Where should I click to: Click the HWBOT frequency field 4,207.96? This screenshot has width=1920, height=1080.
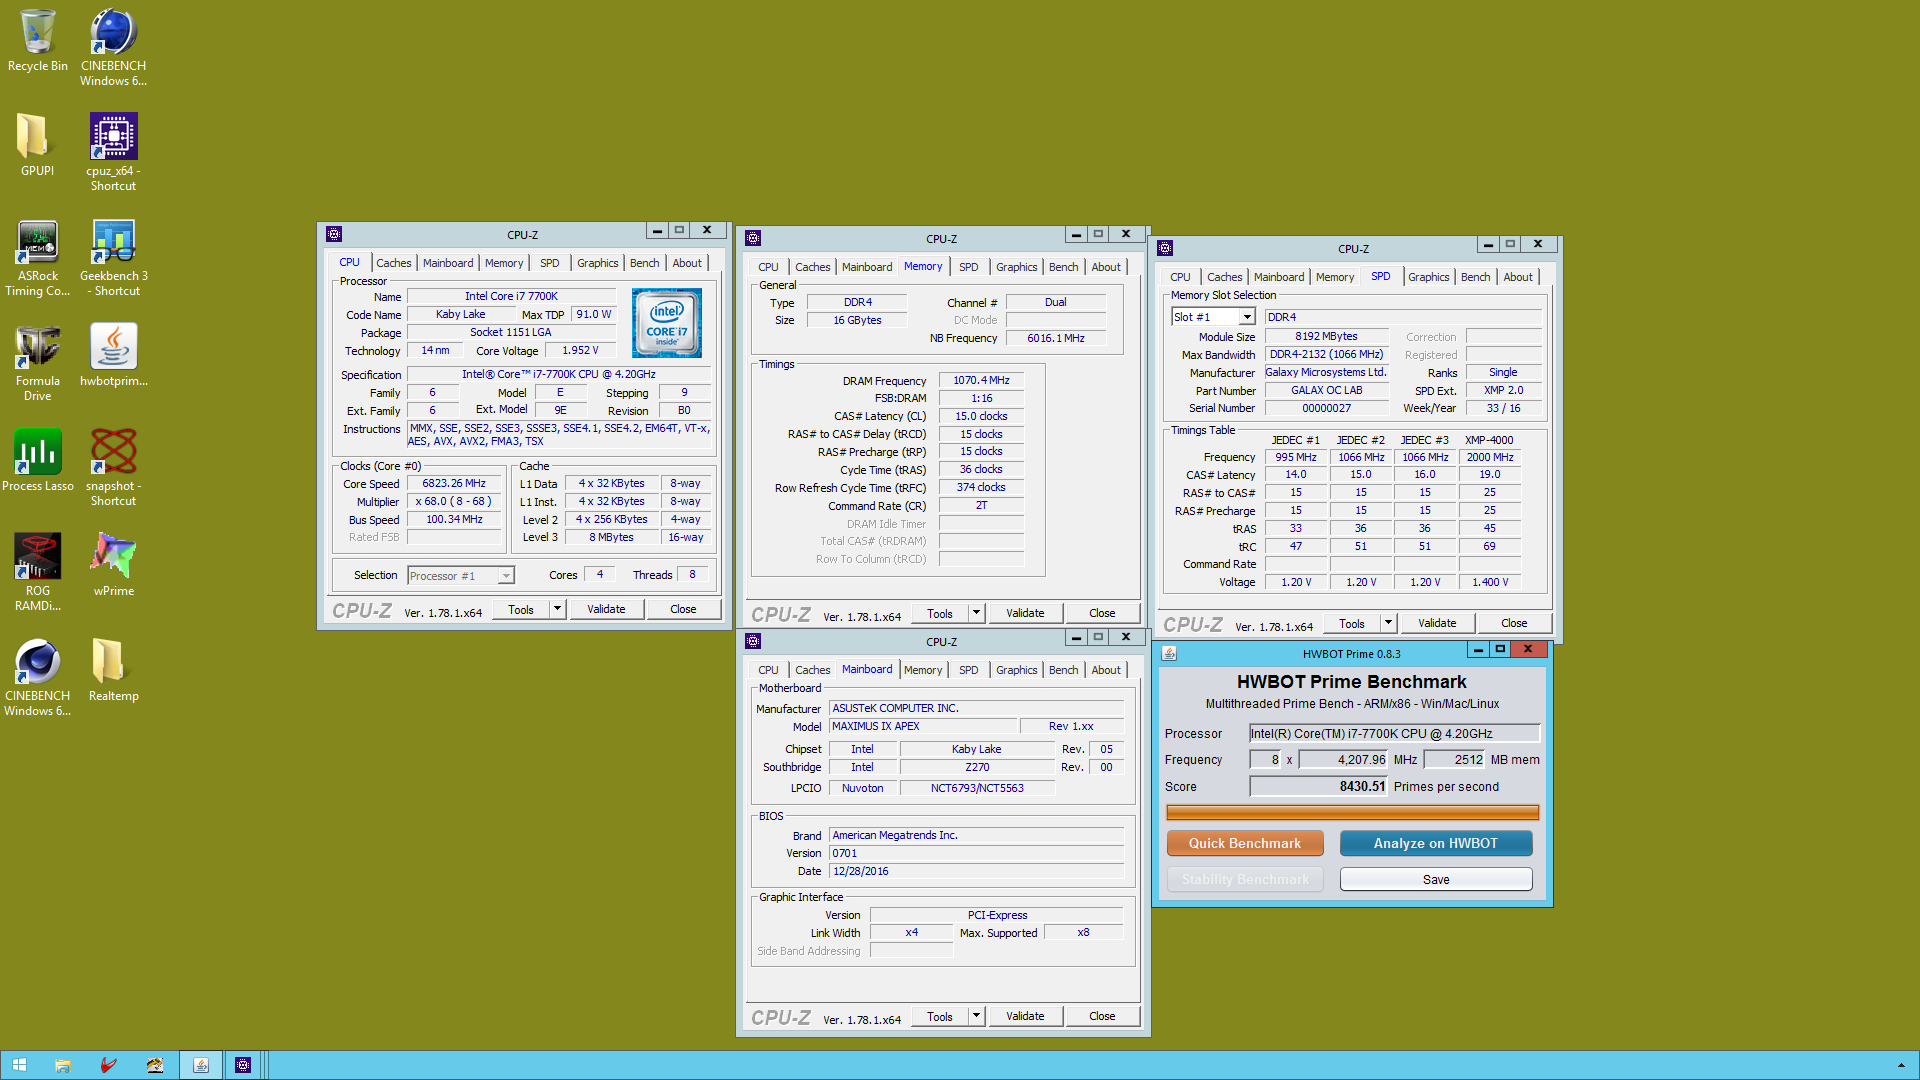click(x=1344, y=760)
